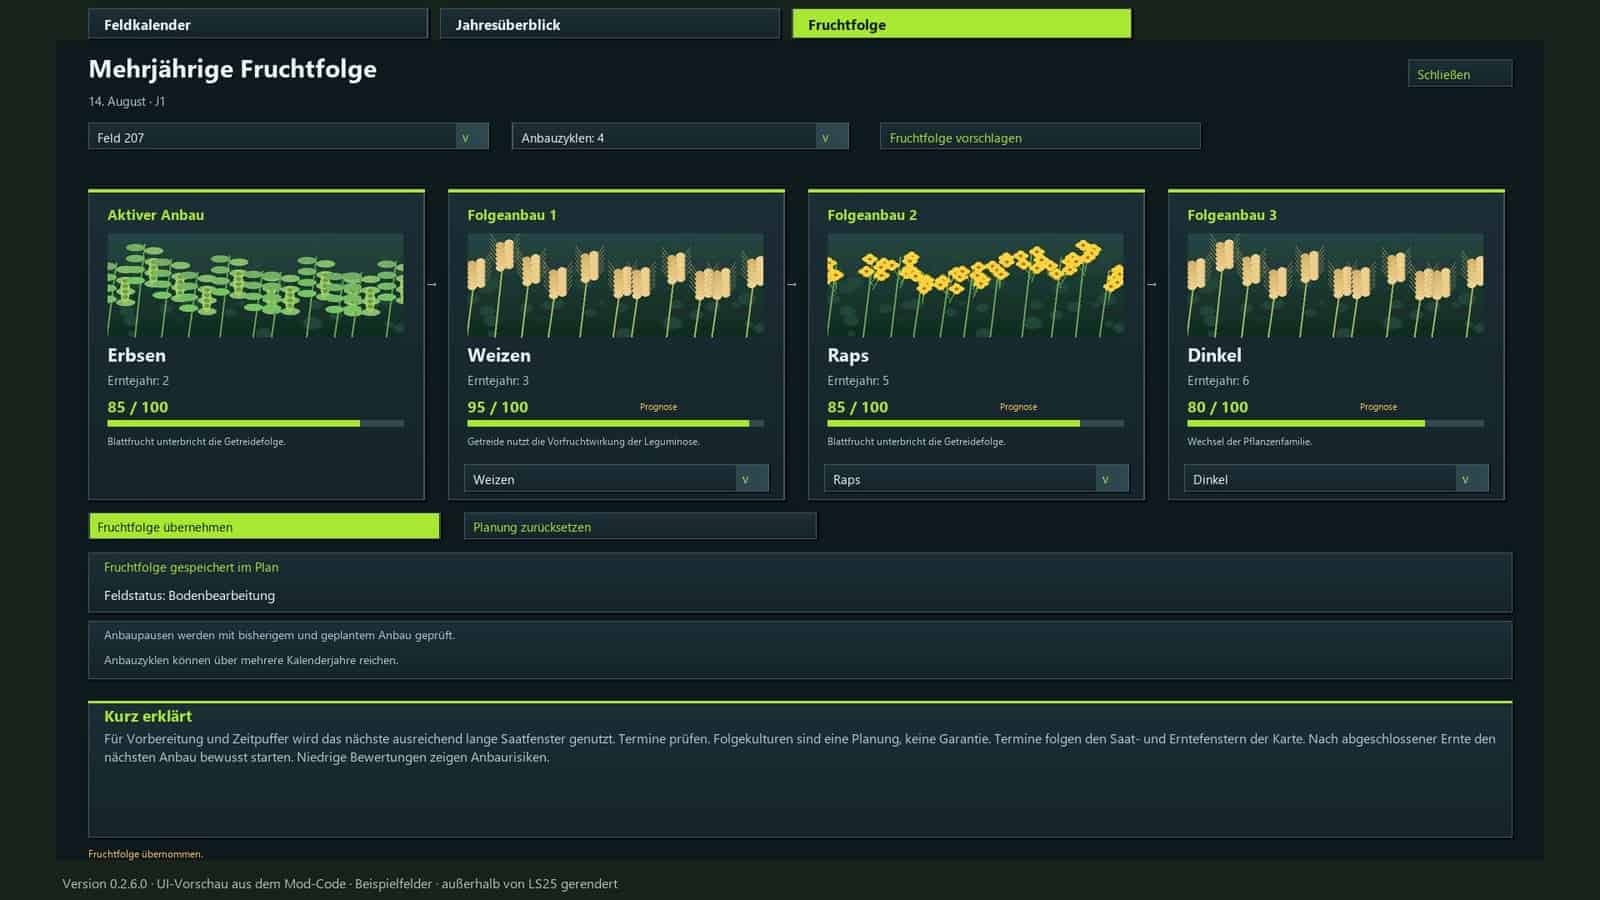The width and height of the screenshot is (1600, 900).
Task: Click 'Getreide nutzt die Vorfruchtwirkung der Leguminose.' note
Action: 583,441
